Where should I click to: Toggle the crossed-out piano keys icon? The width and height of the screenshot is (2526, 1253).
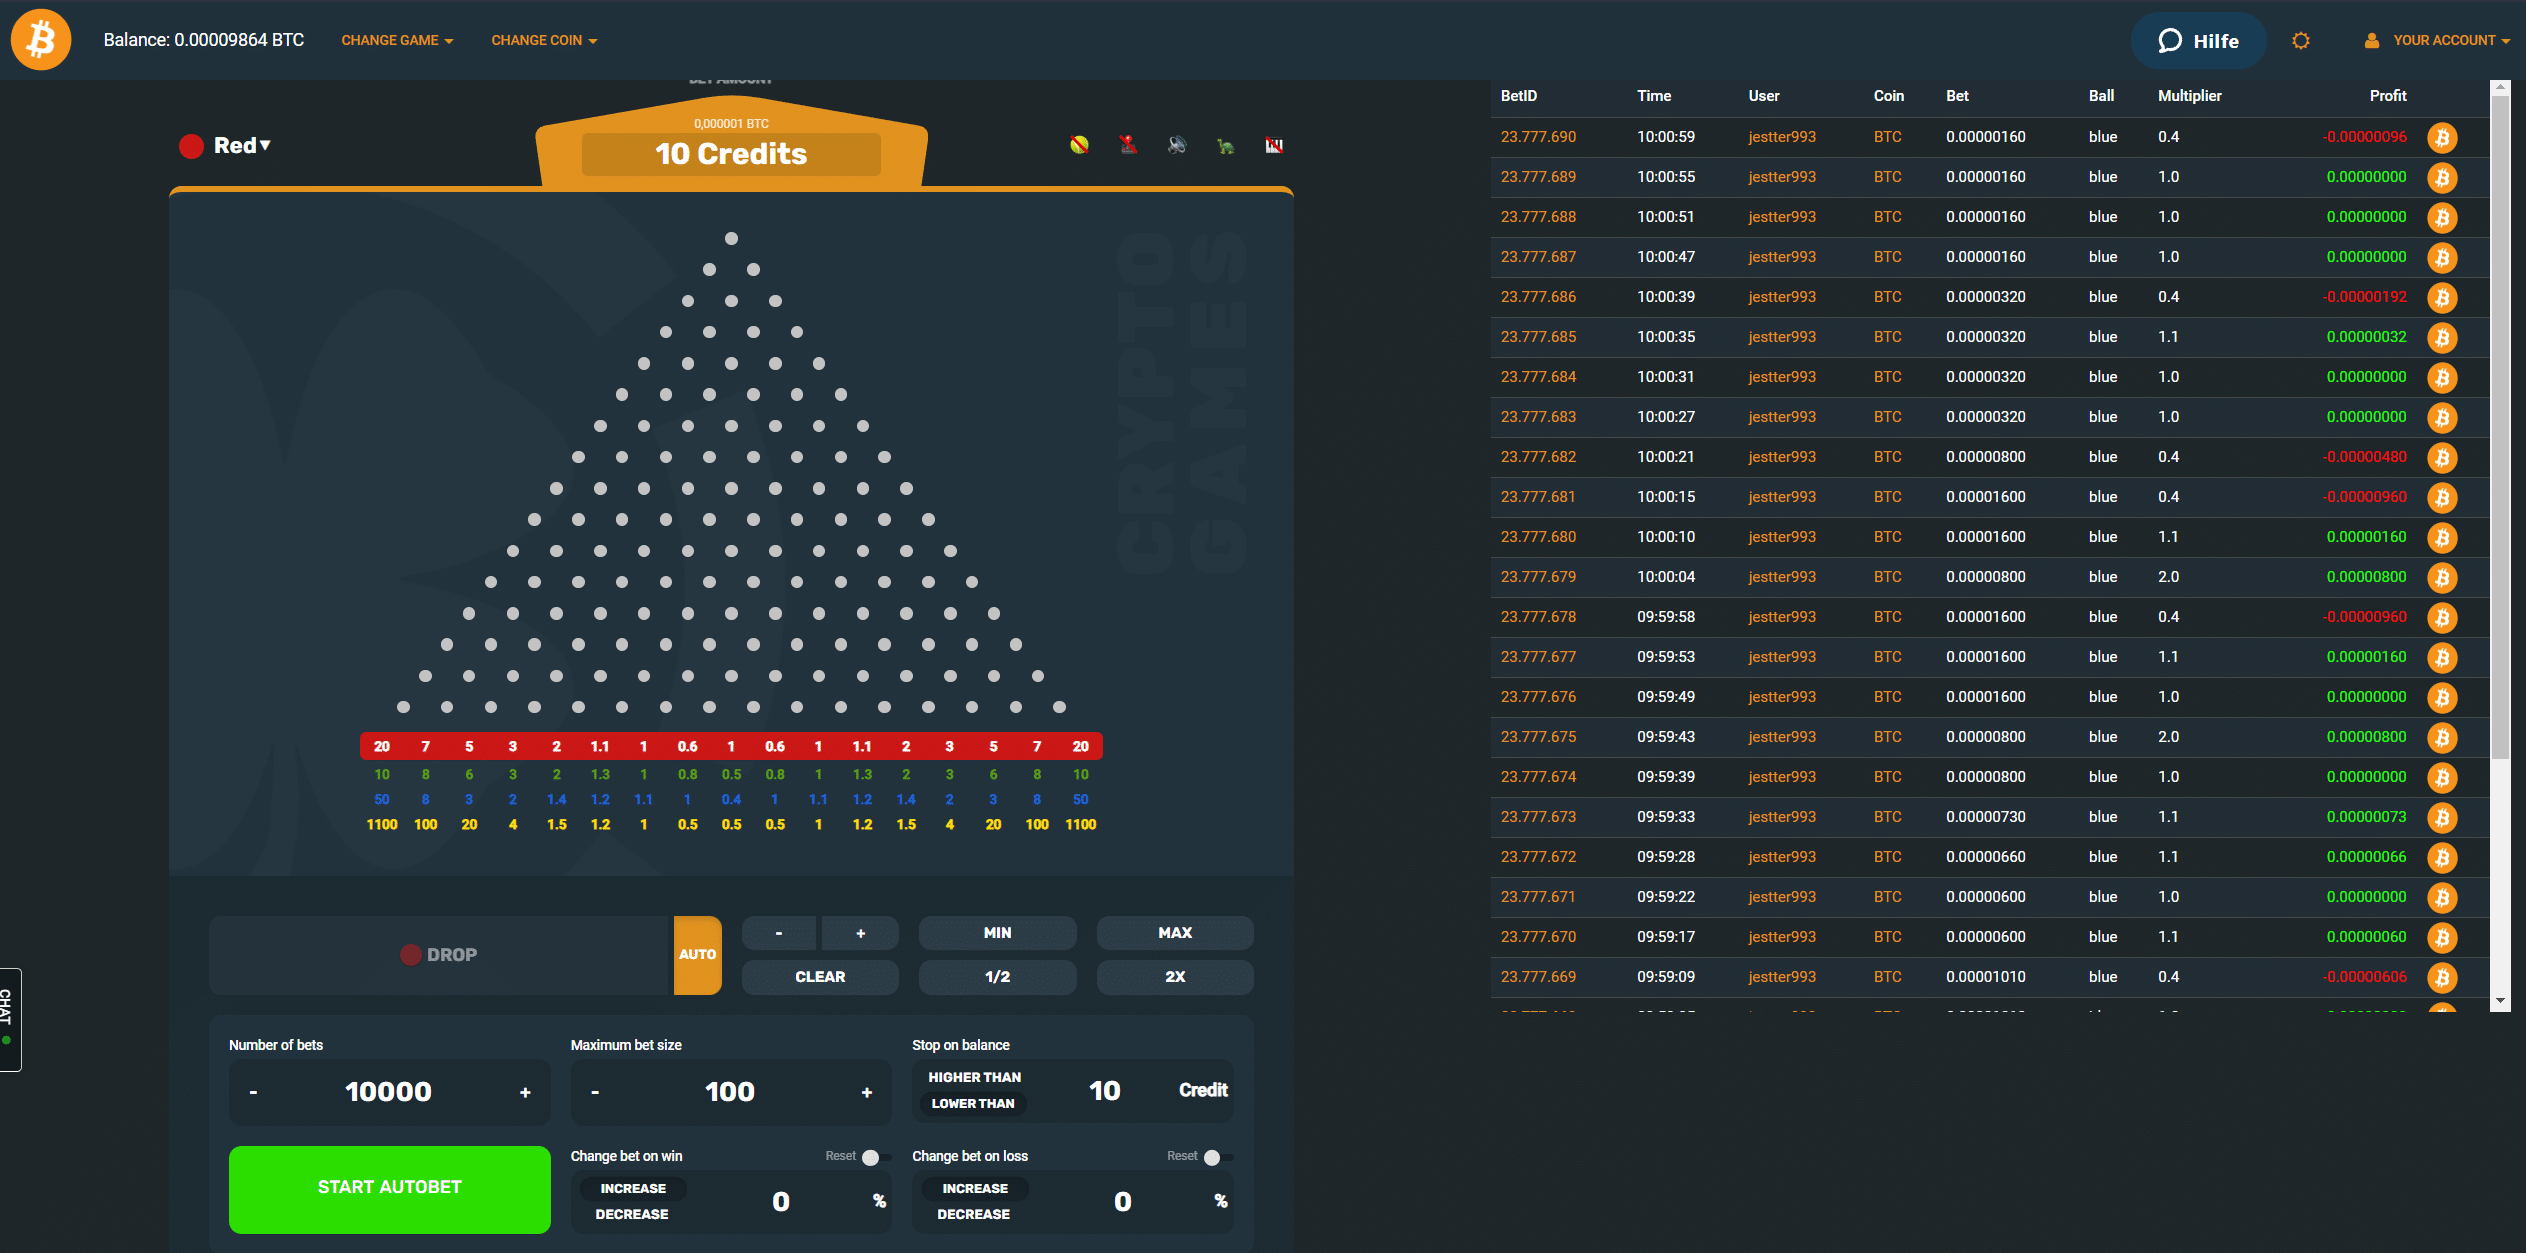pyautogui.click(x=1274, y=145)
